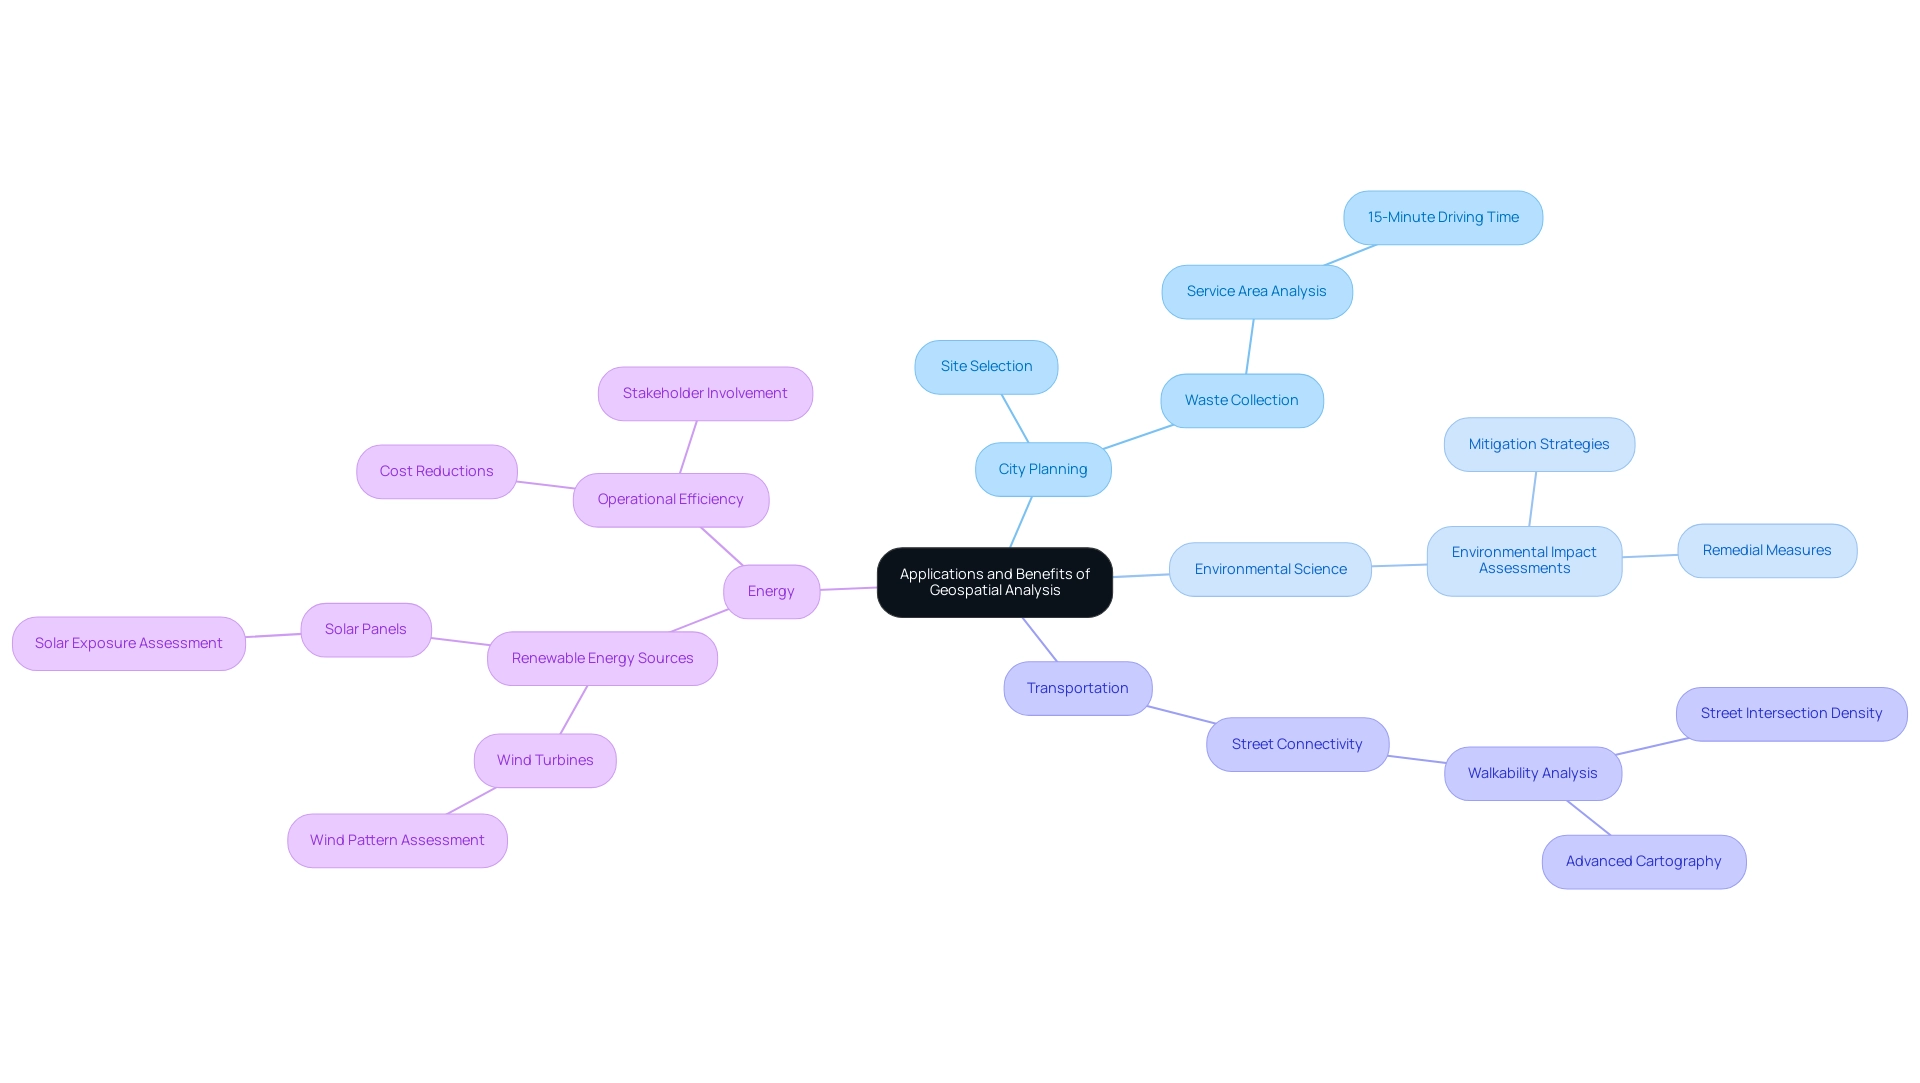Click the Energy node in mind map
1920x1083 pixels.
tap(770, 591)
